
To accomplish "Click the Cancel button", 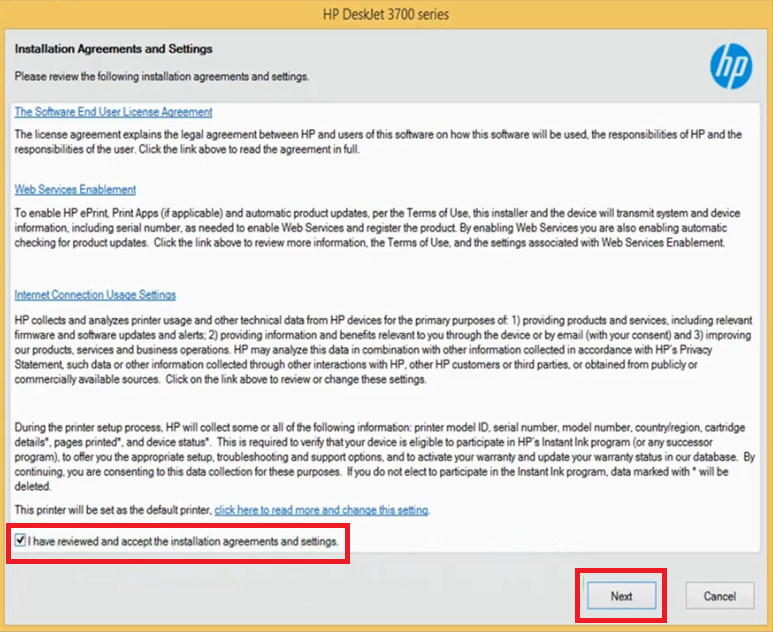I will (719, 596).
